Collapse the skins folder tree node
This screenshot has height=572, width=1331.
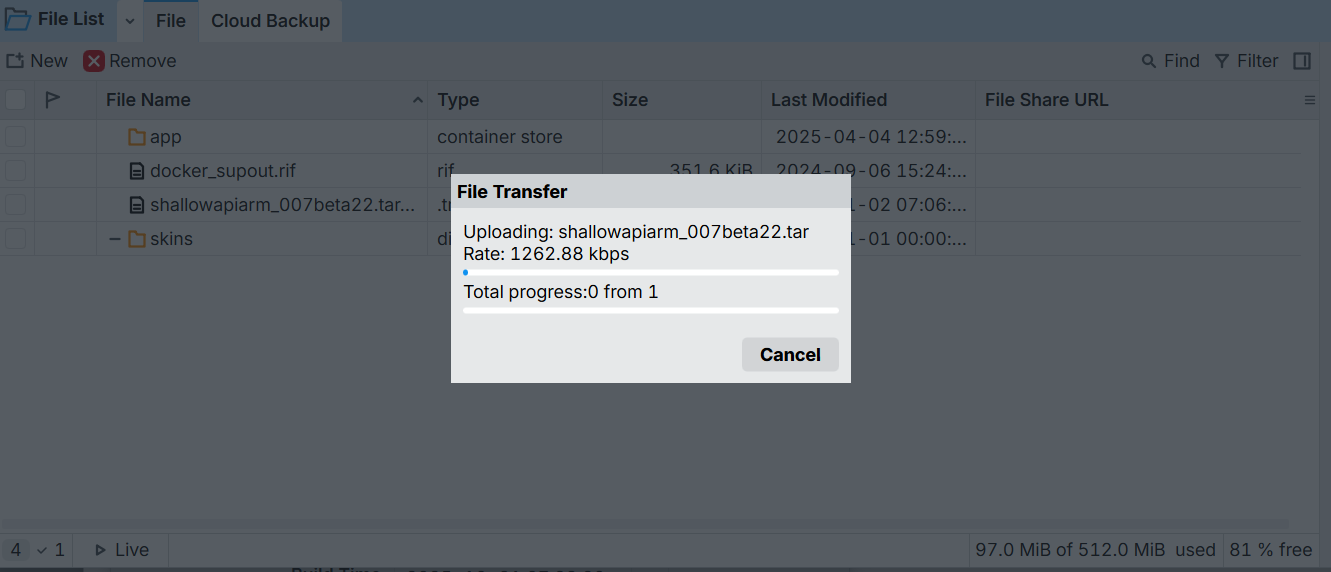114,239
